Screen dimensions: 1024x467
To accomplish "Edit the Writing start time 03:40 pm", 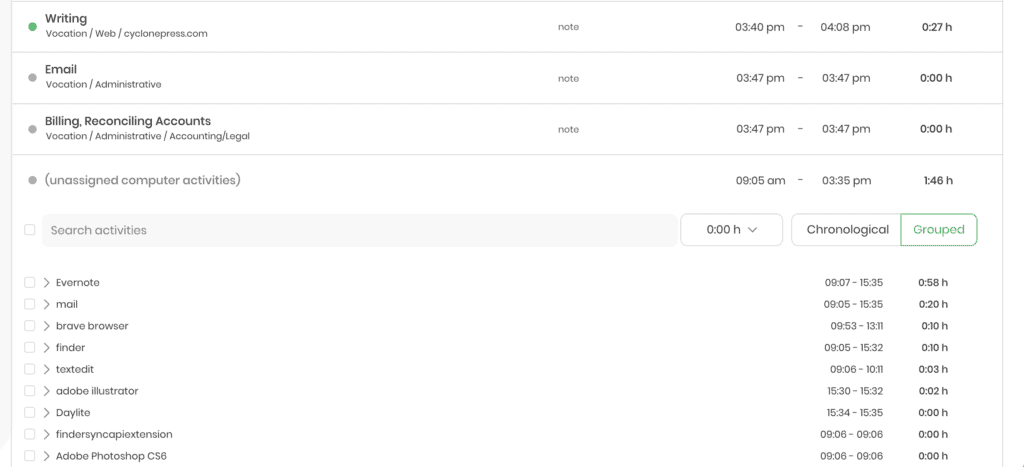I will [x=760, y=27].
